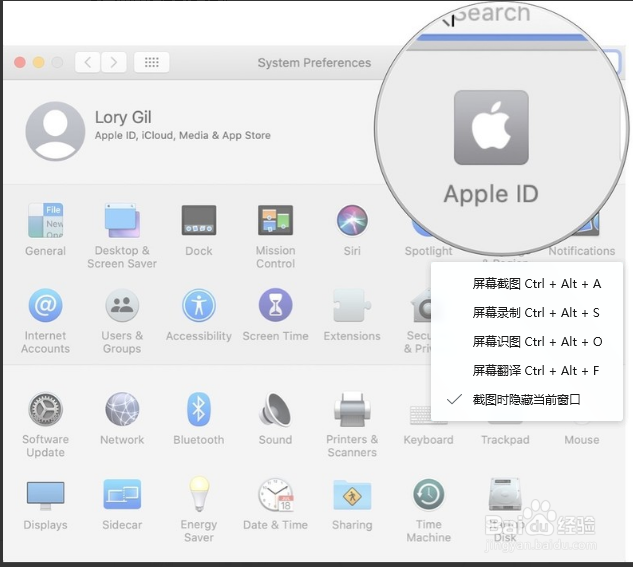Viewport: 633px width, 567px height.
Task: Click the magnified Apple ID icon
Action: coord(491,128)
